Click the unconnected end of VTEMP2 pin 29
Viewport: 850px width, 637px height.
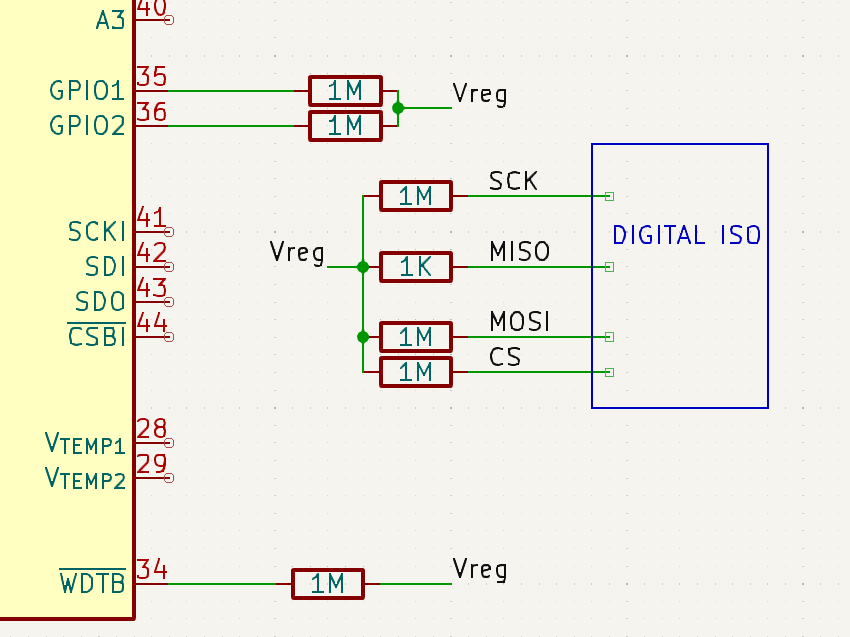click(169, 478)
